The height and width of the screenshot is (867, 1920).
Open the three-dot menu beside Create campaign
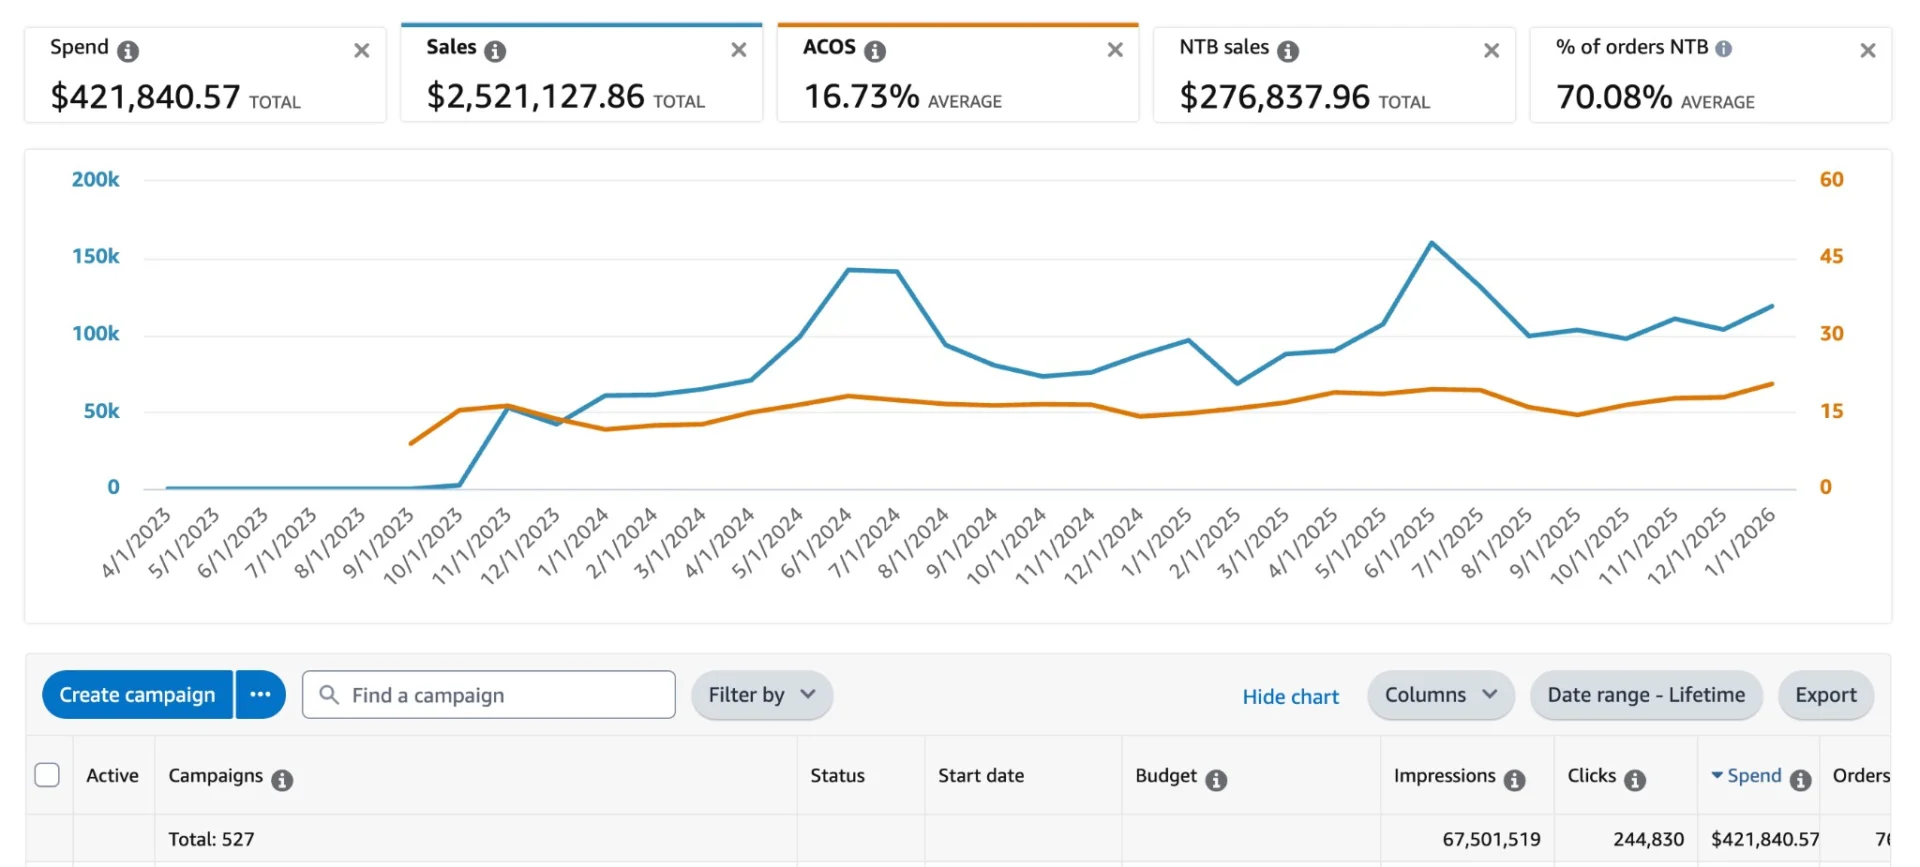[260, 695]
